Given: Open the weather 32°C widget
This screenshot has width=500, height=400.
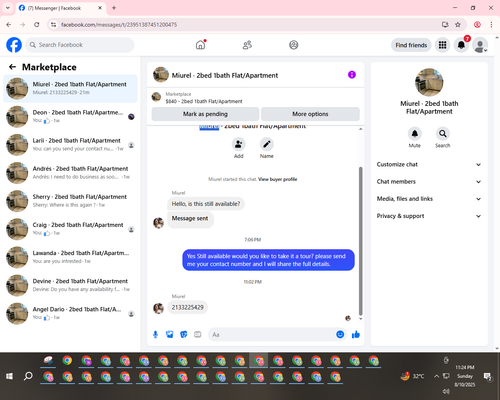Looking at the screenshot, I should click(x=413, y=376).
